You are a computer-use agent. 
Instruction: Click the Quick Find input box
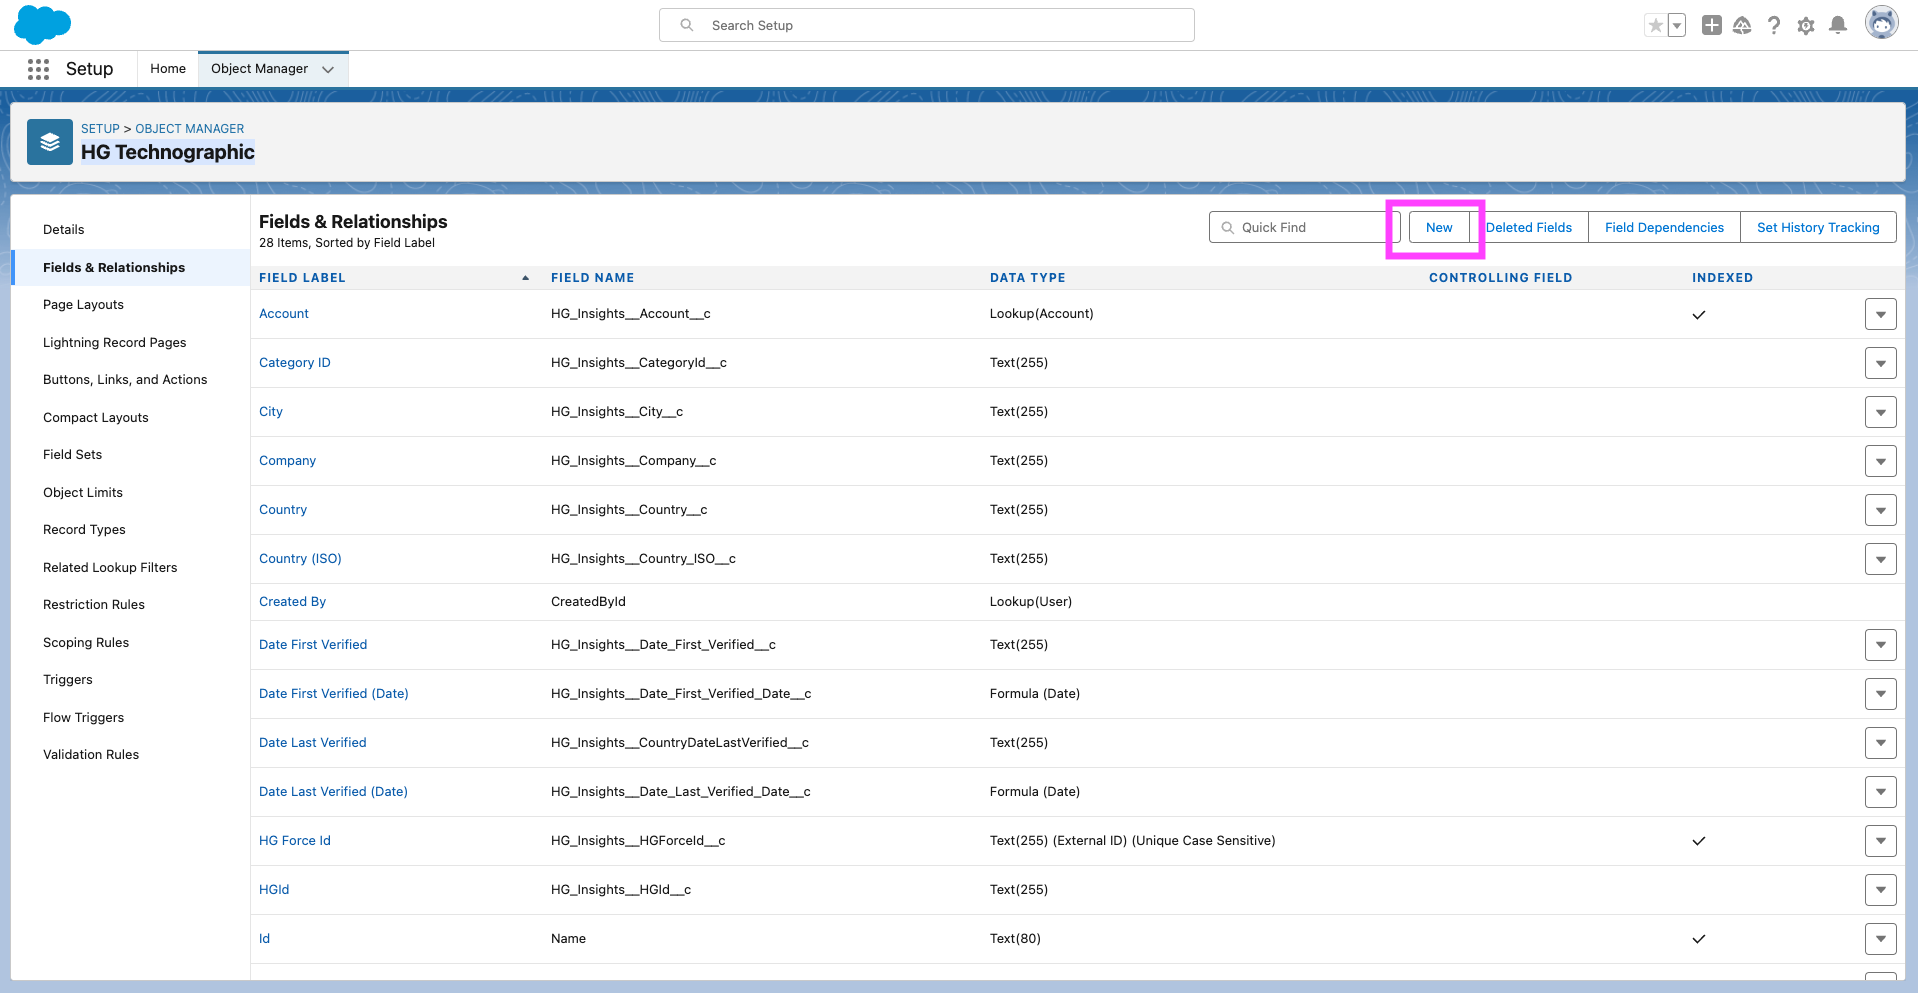(1304, 228)
